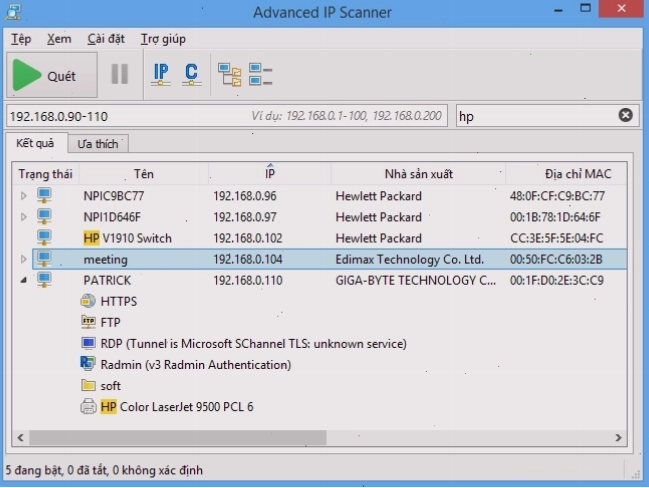649x488 pixels.
Task: Click the IP subnet toolbar icon
Action: [161, 75]
